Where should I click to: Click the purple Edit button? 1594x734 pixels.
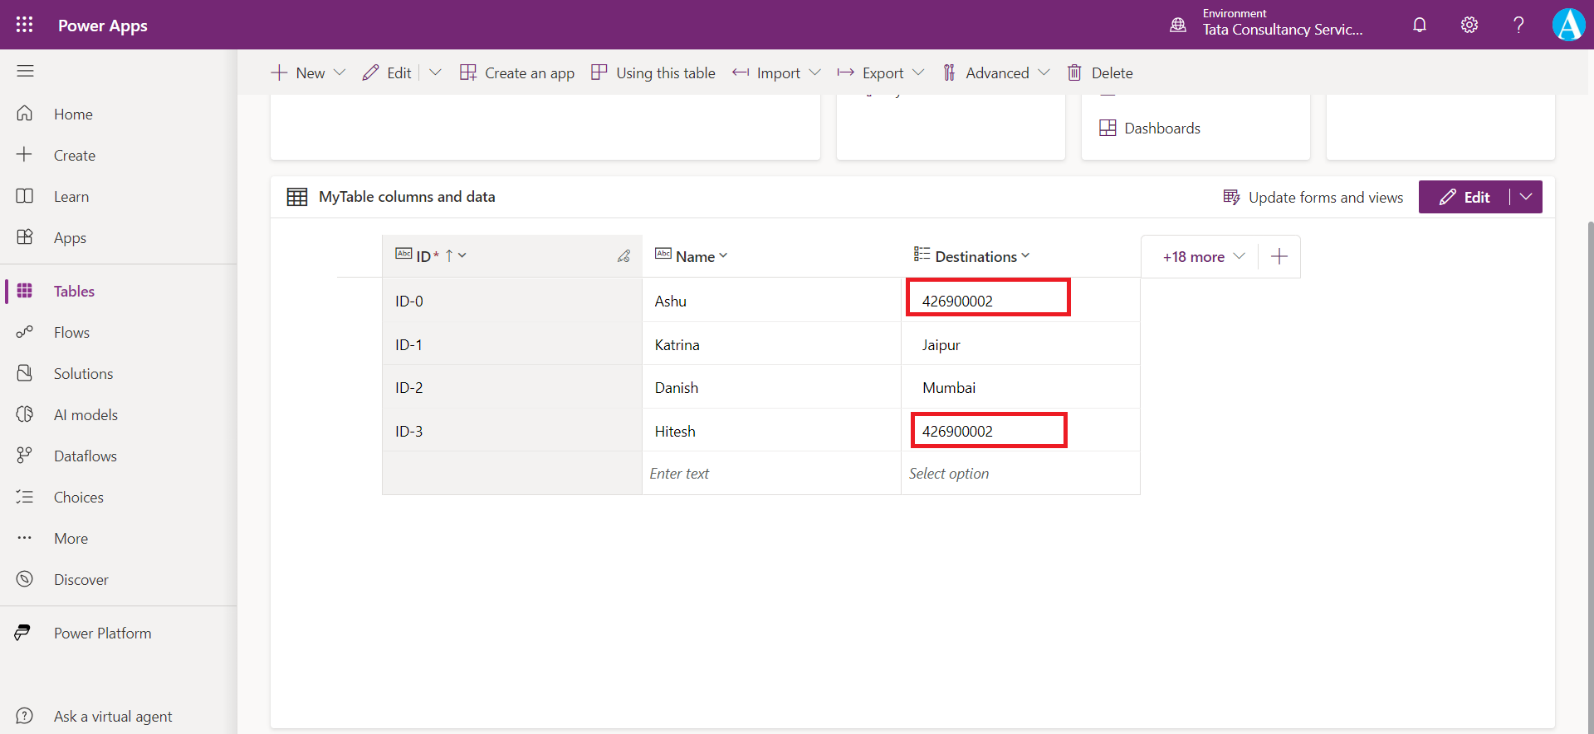[1464, 197]
